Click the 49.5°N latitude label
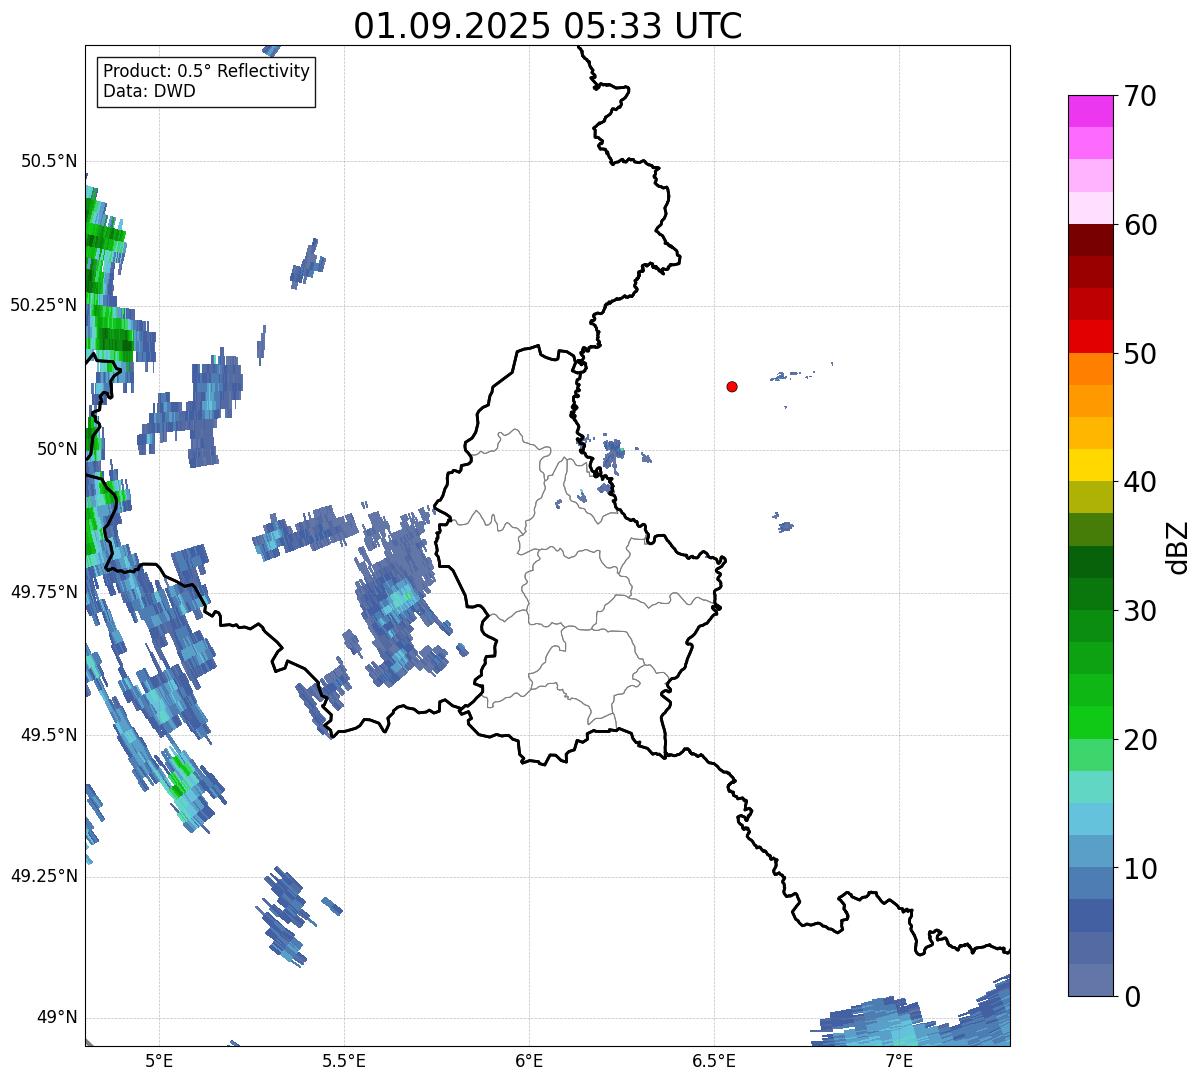 pos(49,735)
